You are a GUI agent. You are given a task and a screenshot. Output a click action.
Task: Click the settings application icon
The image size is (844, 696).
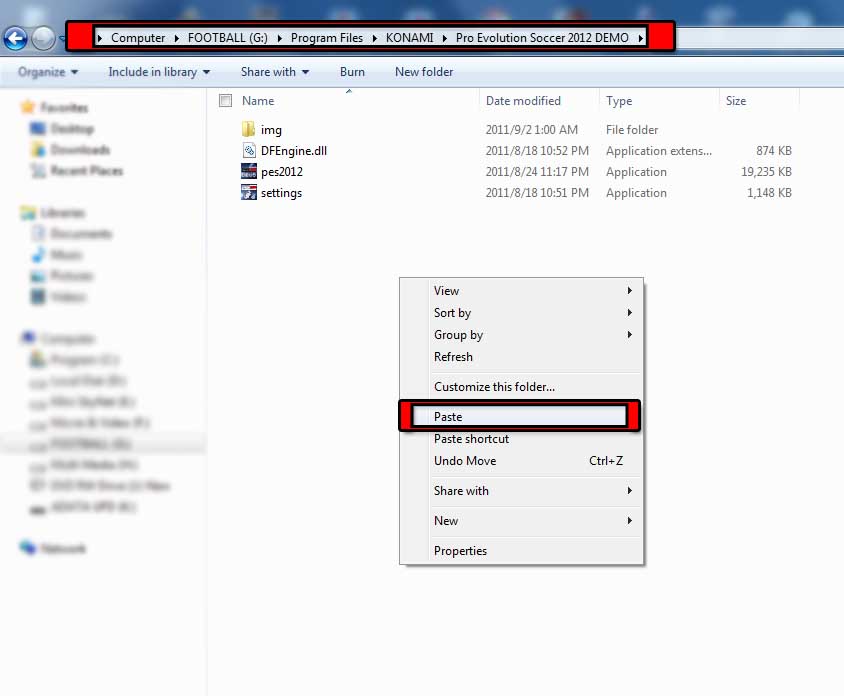(x=249, y=193)
